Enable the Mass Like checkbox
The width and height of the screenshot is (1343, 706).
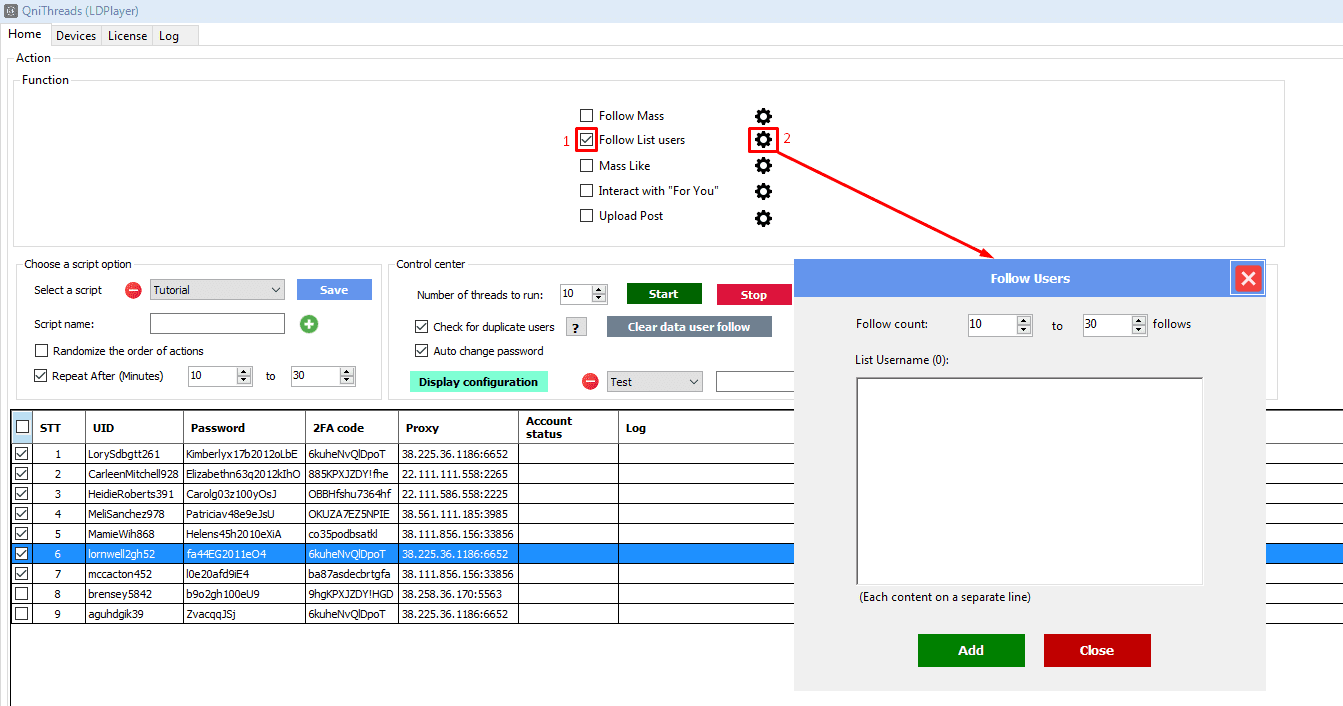pyautogui.click(x=587, y=166)
